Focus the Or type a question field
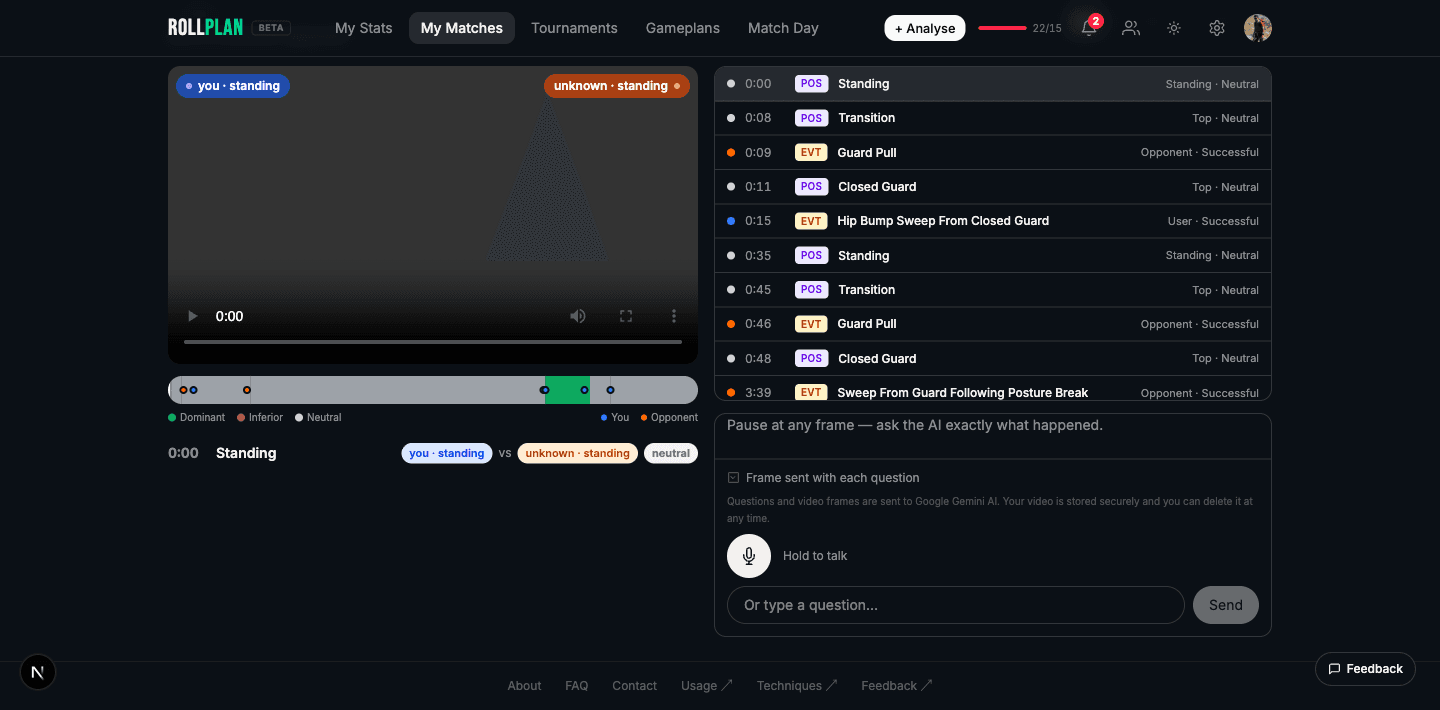1440x710 pixels. [x=956, y=605]
